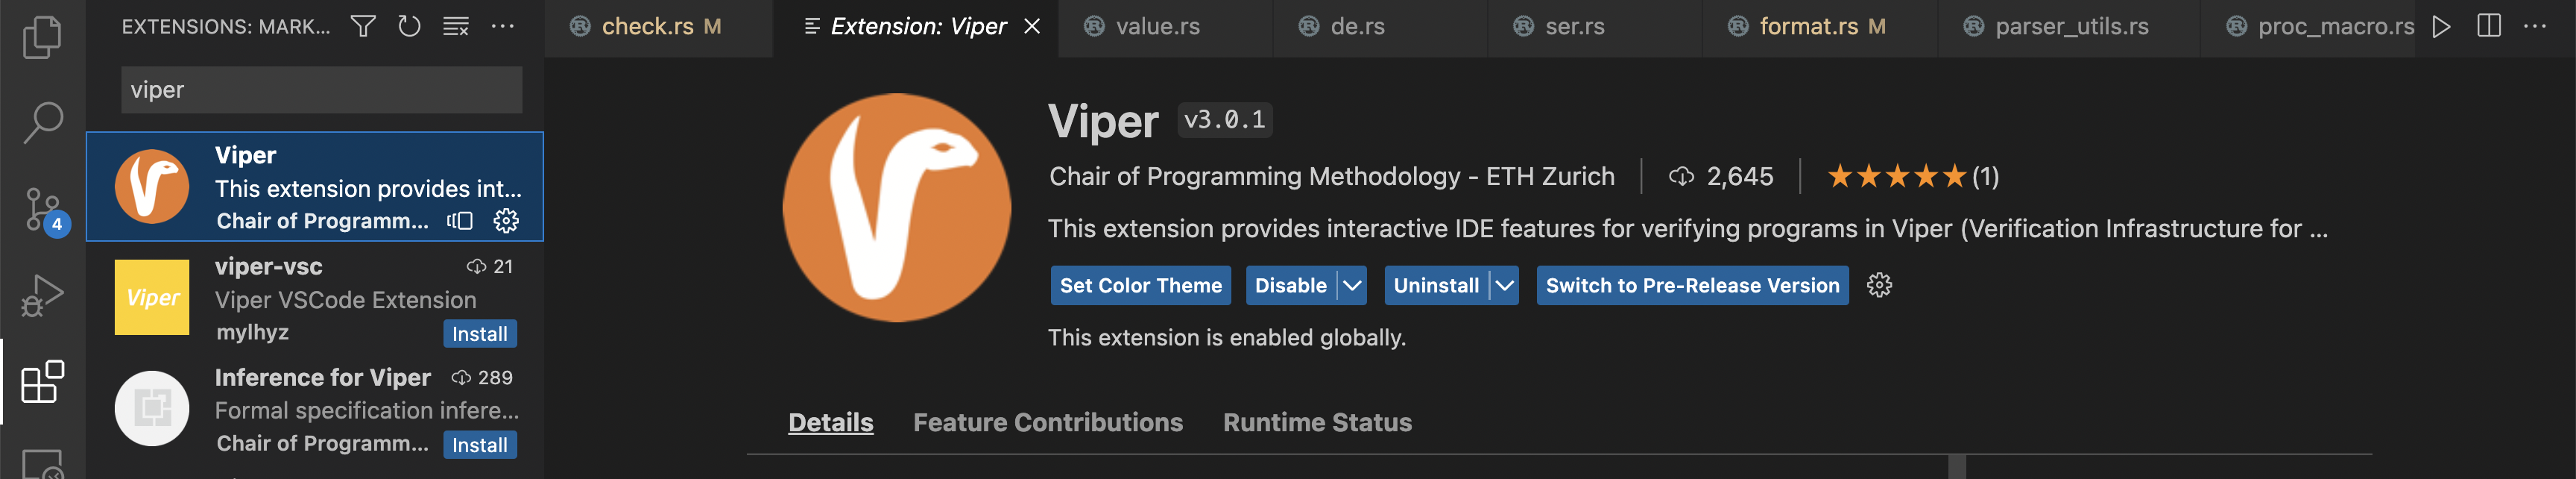2576x479 pixels.
Task: Click the Disable button
Action: coord(1291,285)
